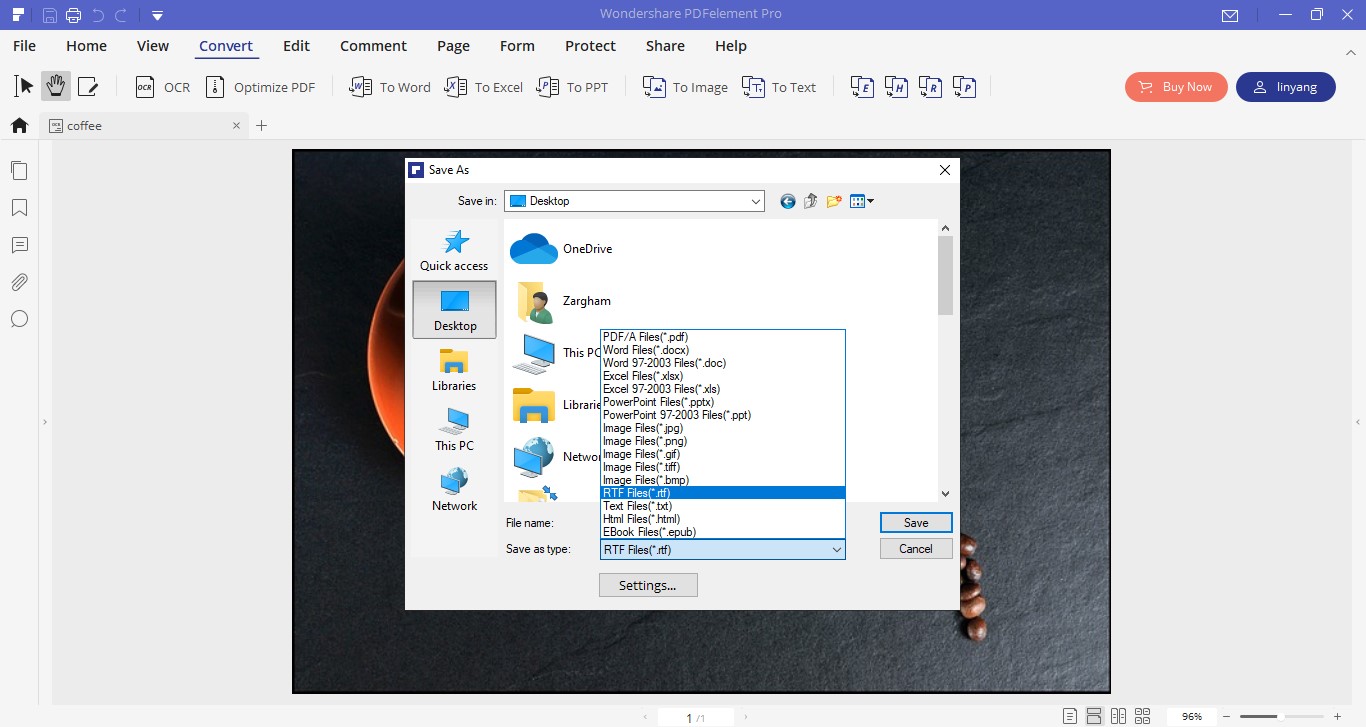Open the linyang account button

pos(1286,87)
